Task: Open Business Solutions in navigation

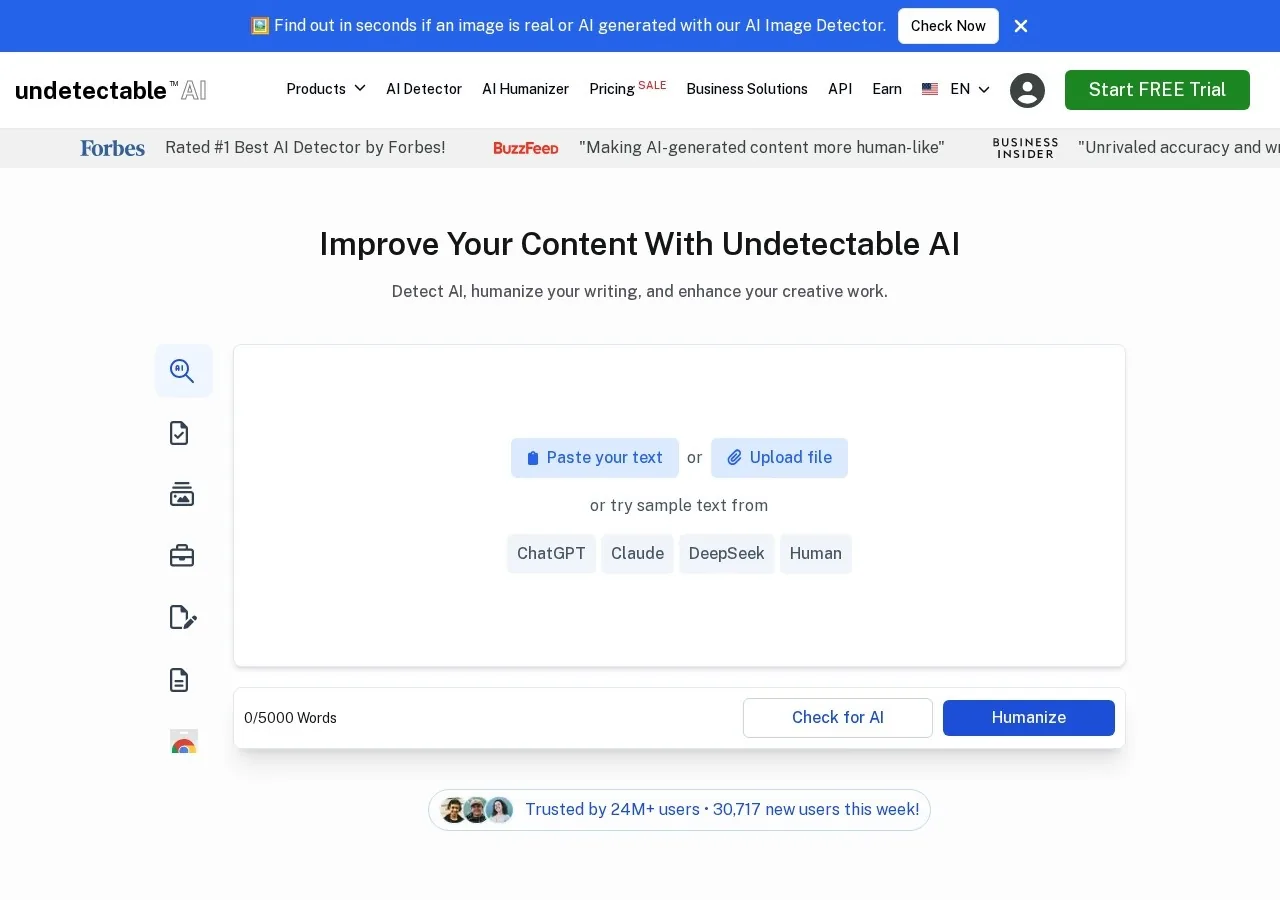Action: click(x=747, y=89)
